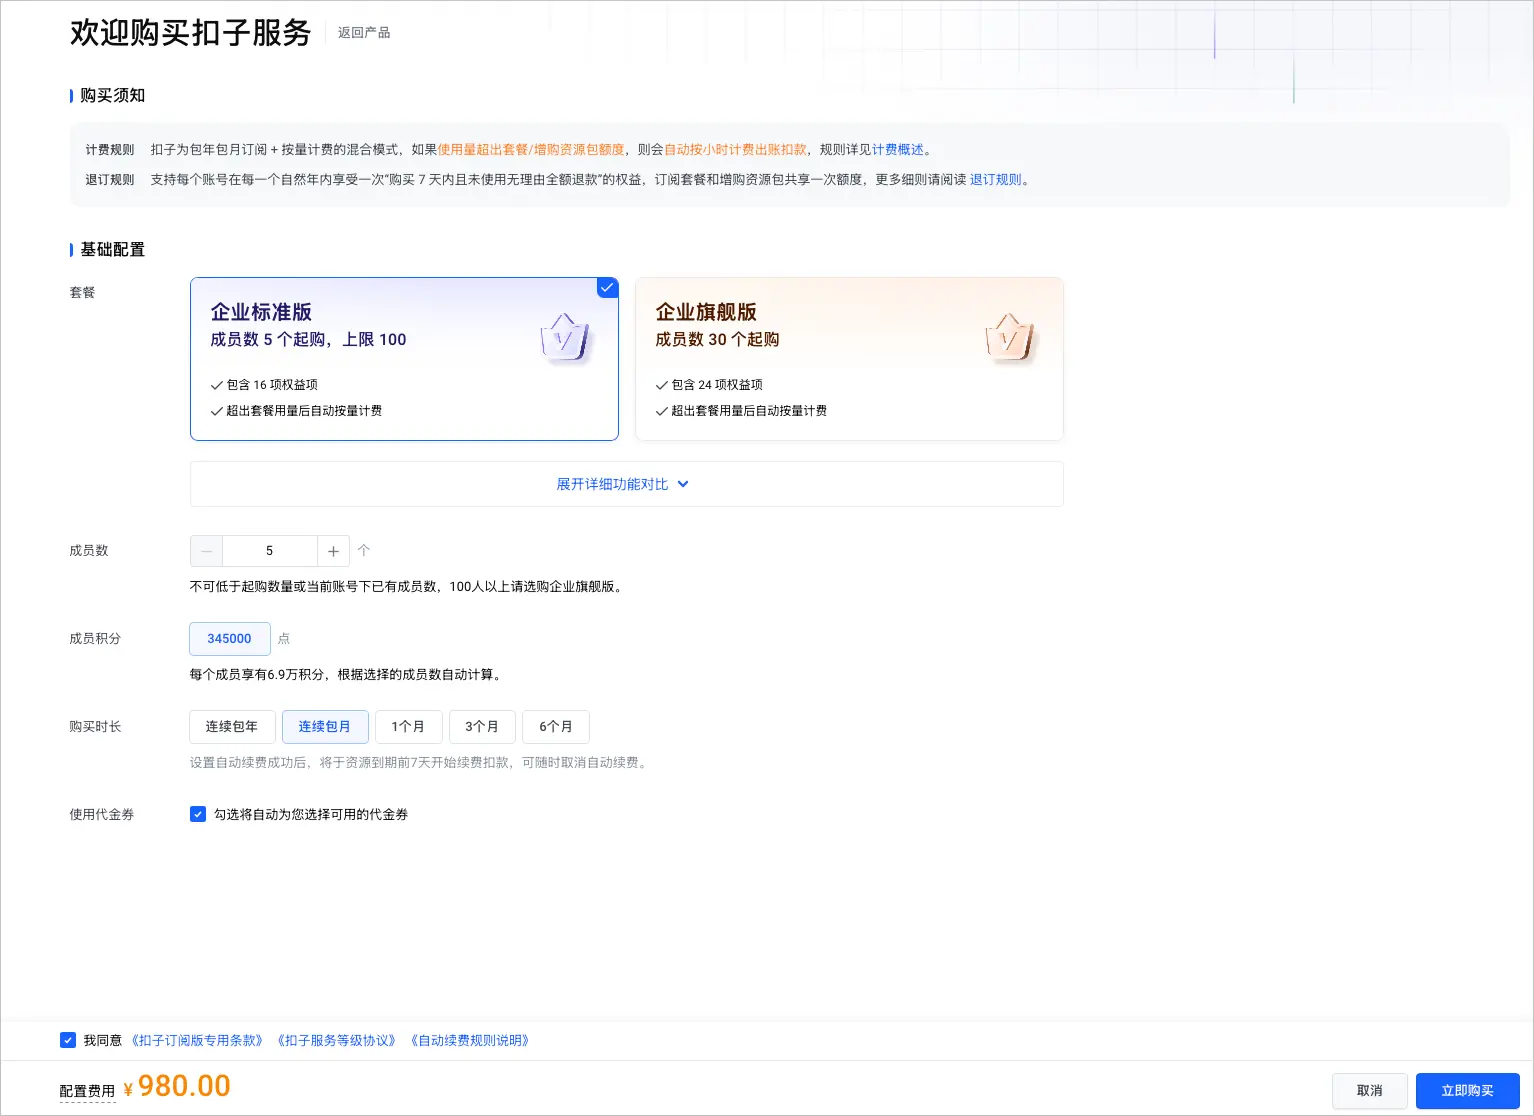Open the 计费概述 link
1534x1116 pixels.
click(x=898, y=150)
